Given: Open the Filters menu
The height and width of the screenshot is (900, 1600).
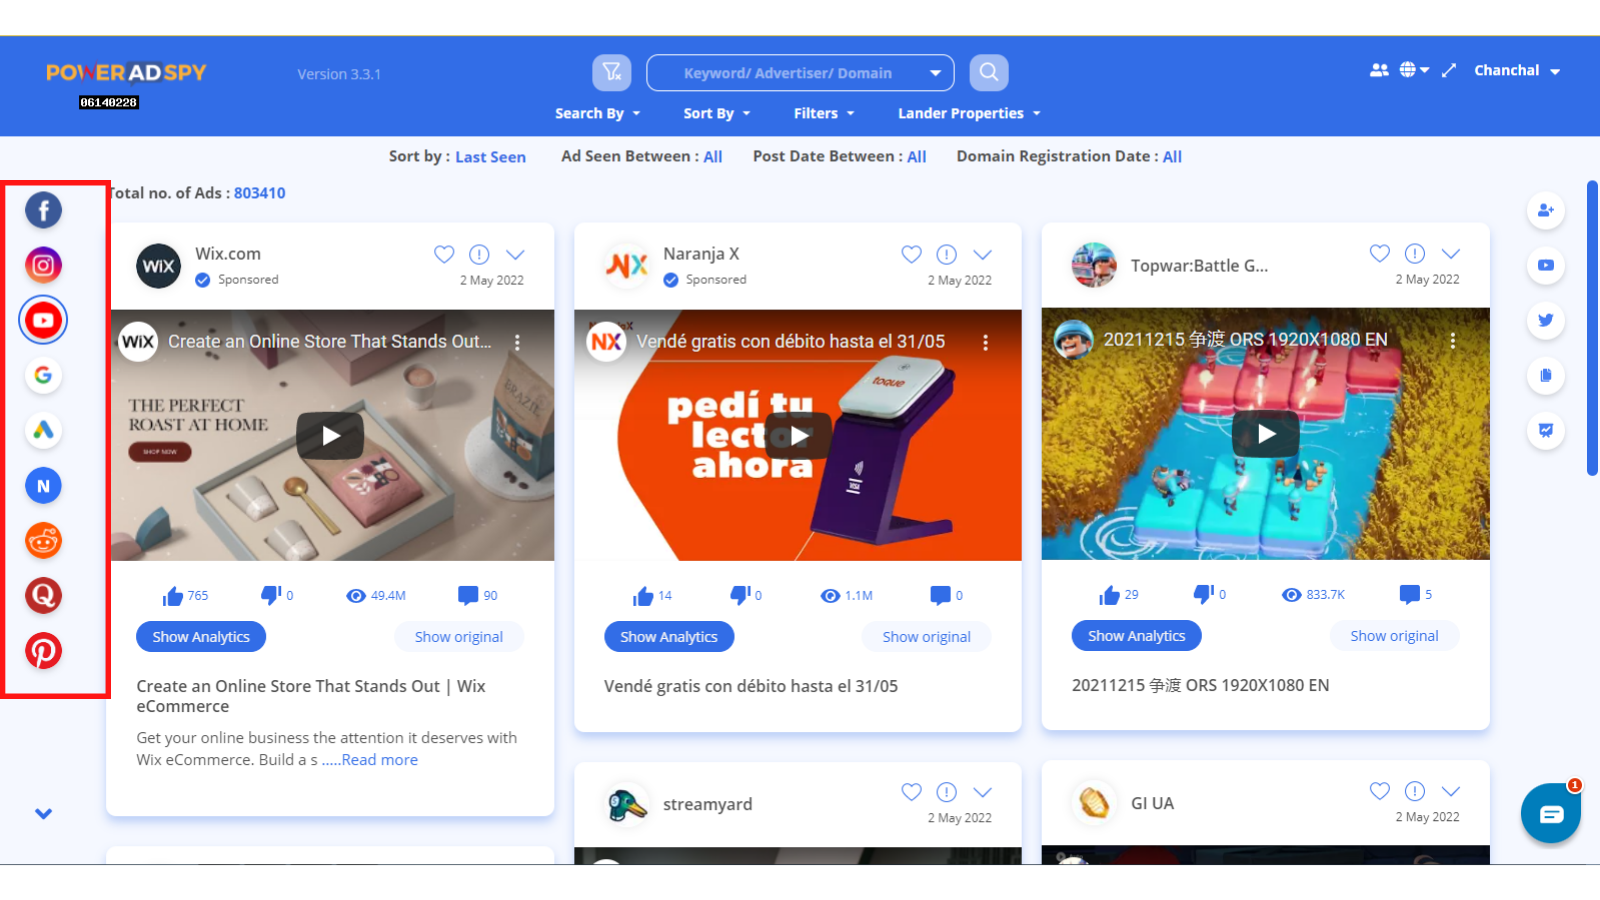Looking at the screenshot, I should [824, 113].
